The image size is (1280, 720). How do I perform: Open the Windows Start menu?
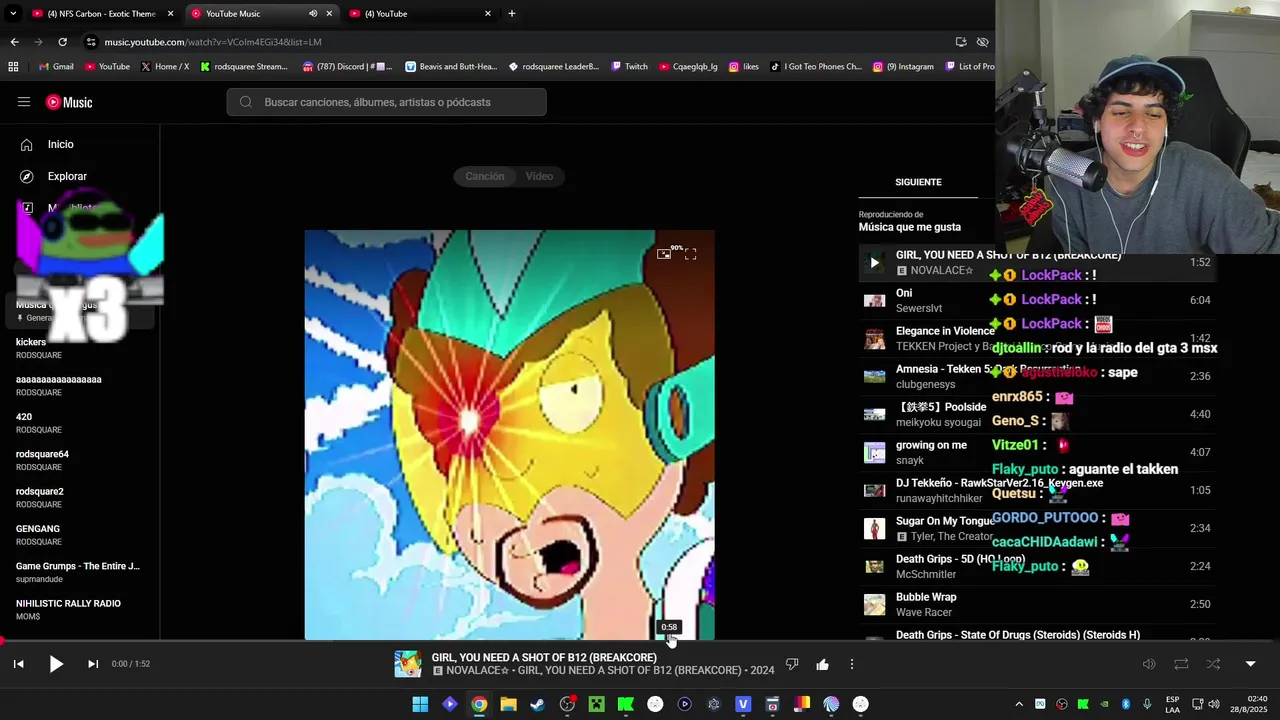pos(420,704)
